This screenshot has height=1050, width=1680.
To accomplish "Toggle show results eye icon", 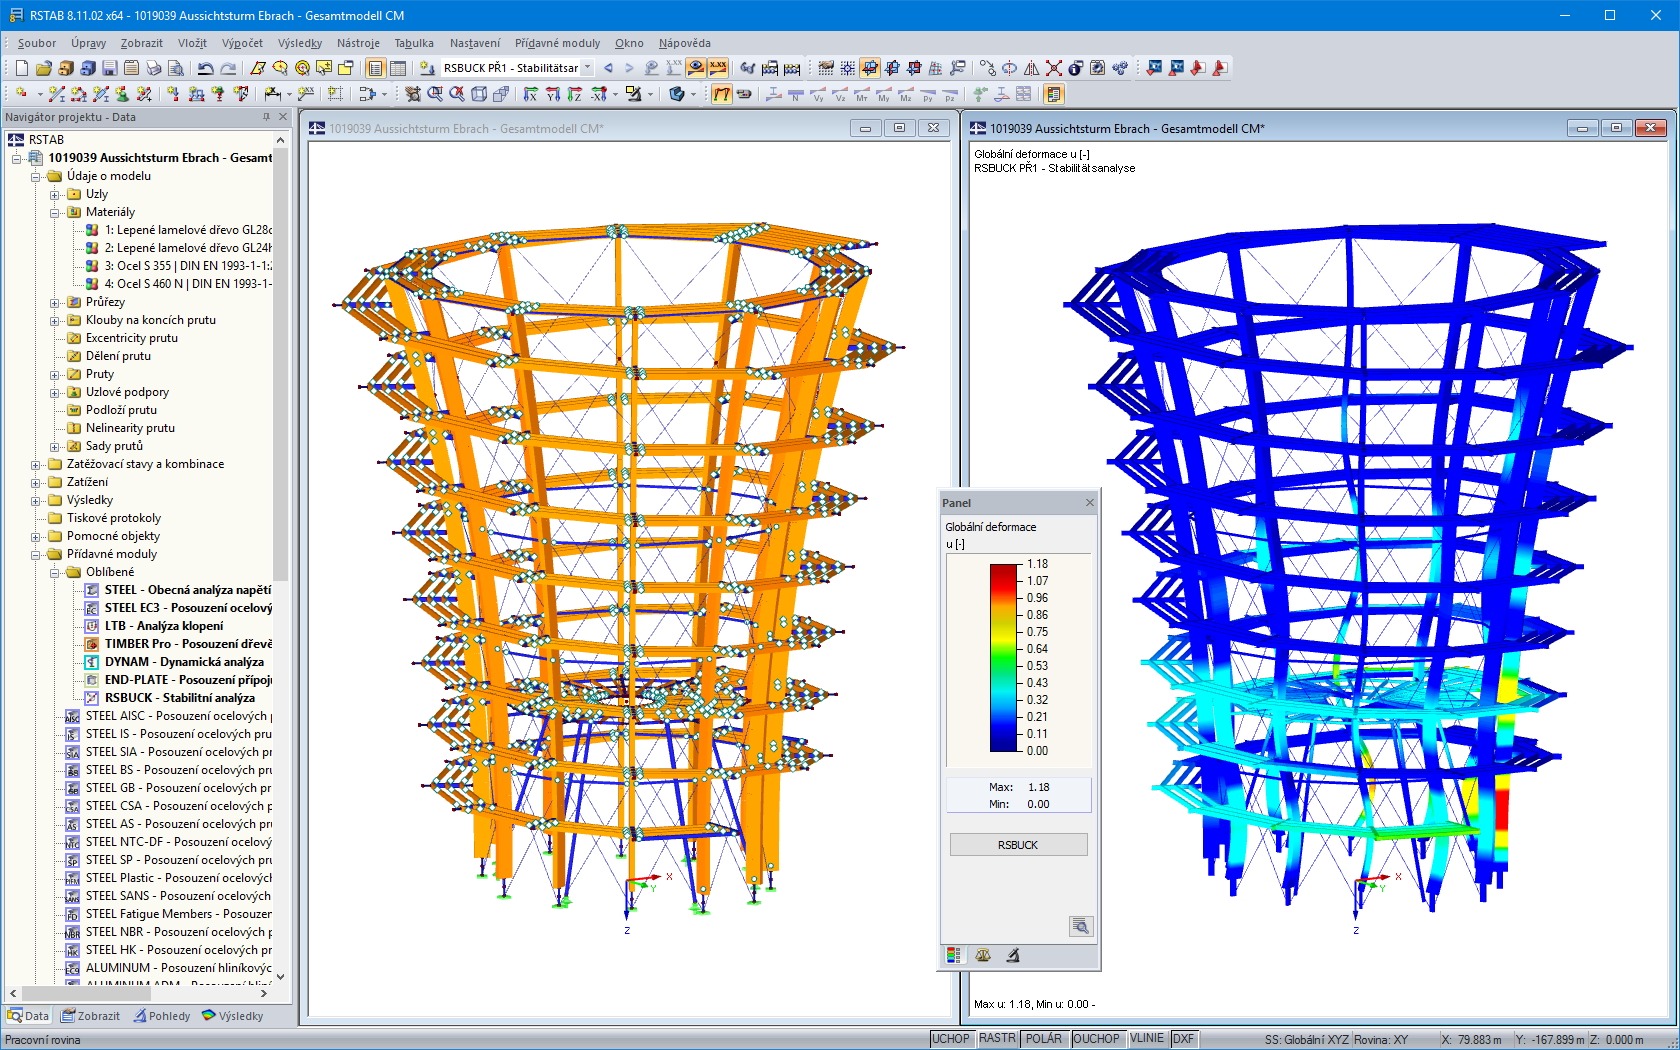I will coord(696,68).
